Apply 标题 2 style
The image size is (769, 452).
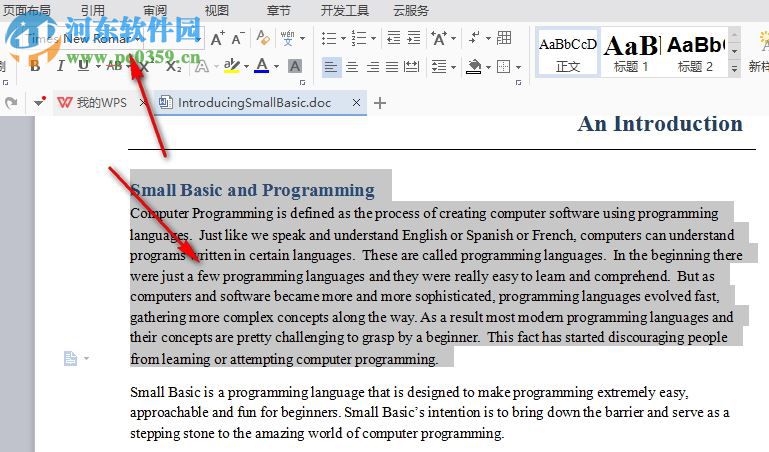click(695, 53)
